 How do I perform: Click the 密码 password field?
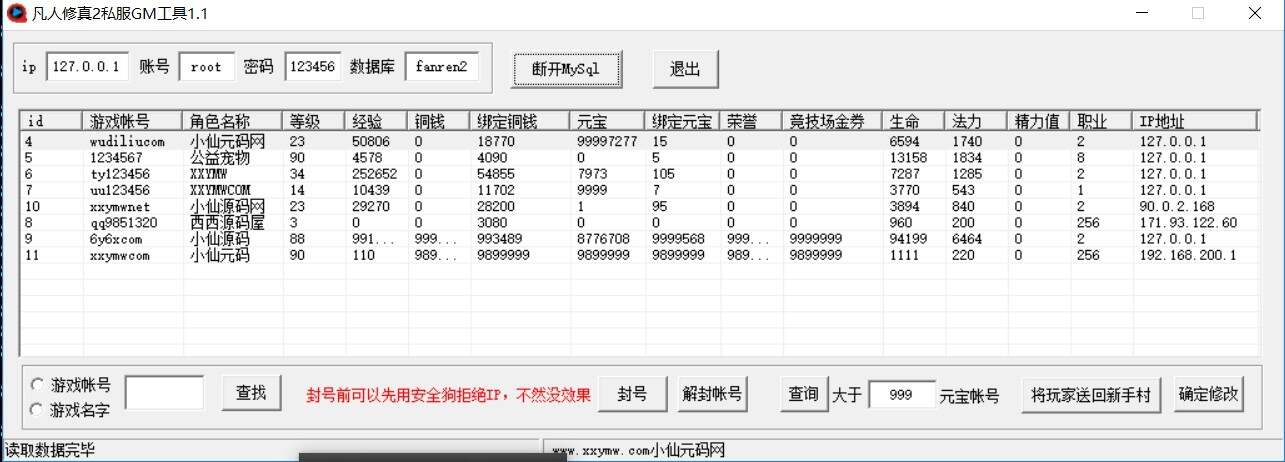[313, 67]
